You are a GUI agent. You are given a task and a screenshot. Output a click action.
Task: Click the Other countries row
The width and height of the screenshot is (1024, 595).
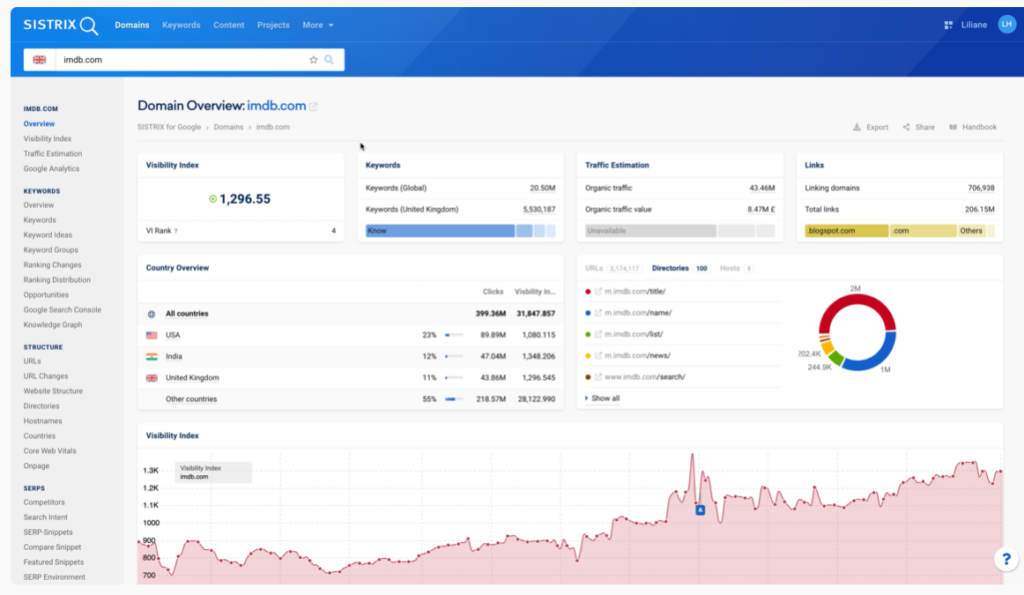click(x=351, y=399)
